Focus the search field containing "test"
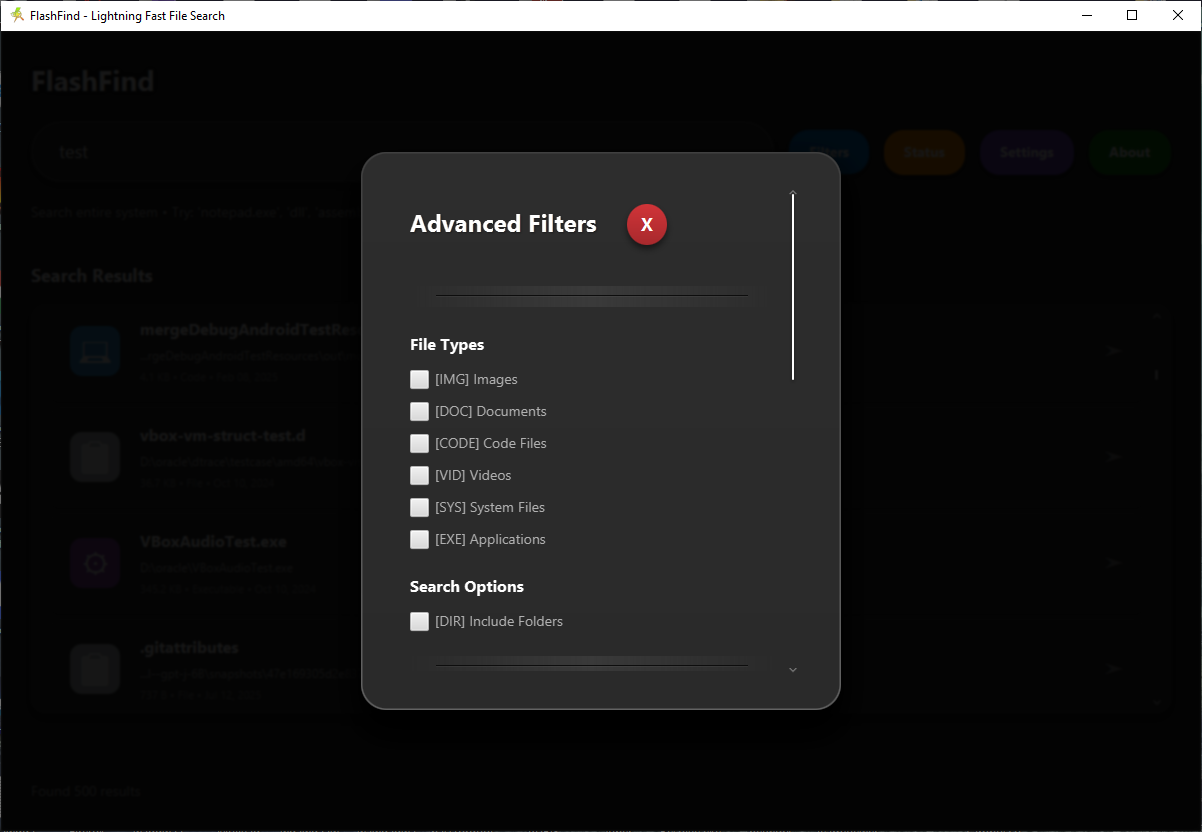This screenshot has height=832, width=1202. (400, 152)
